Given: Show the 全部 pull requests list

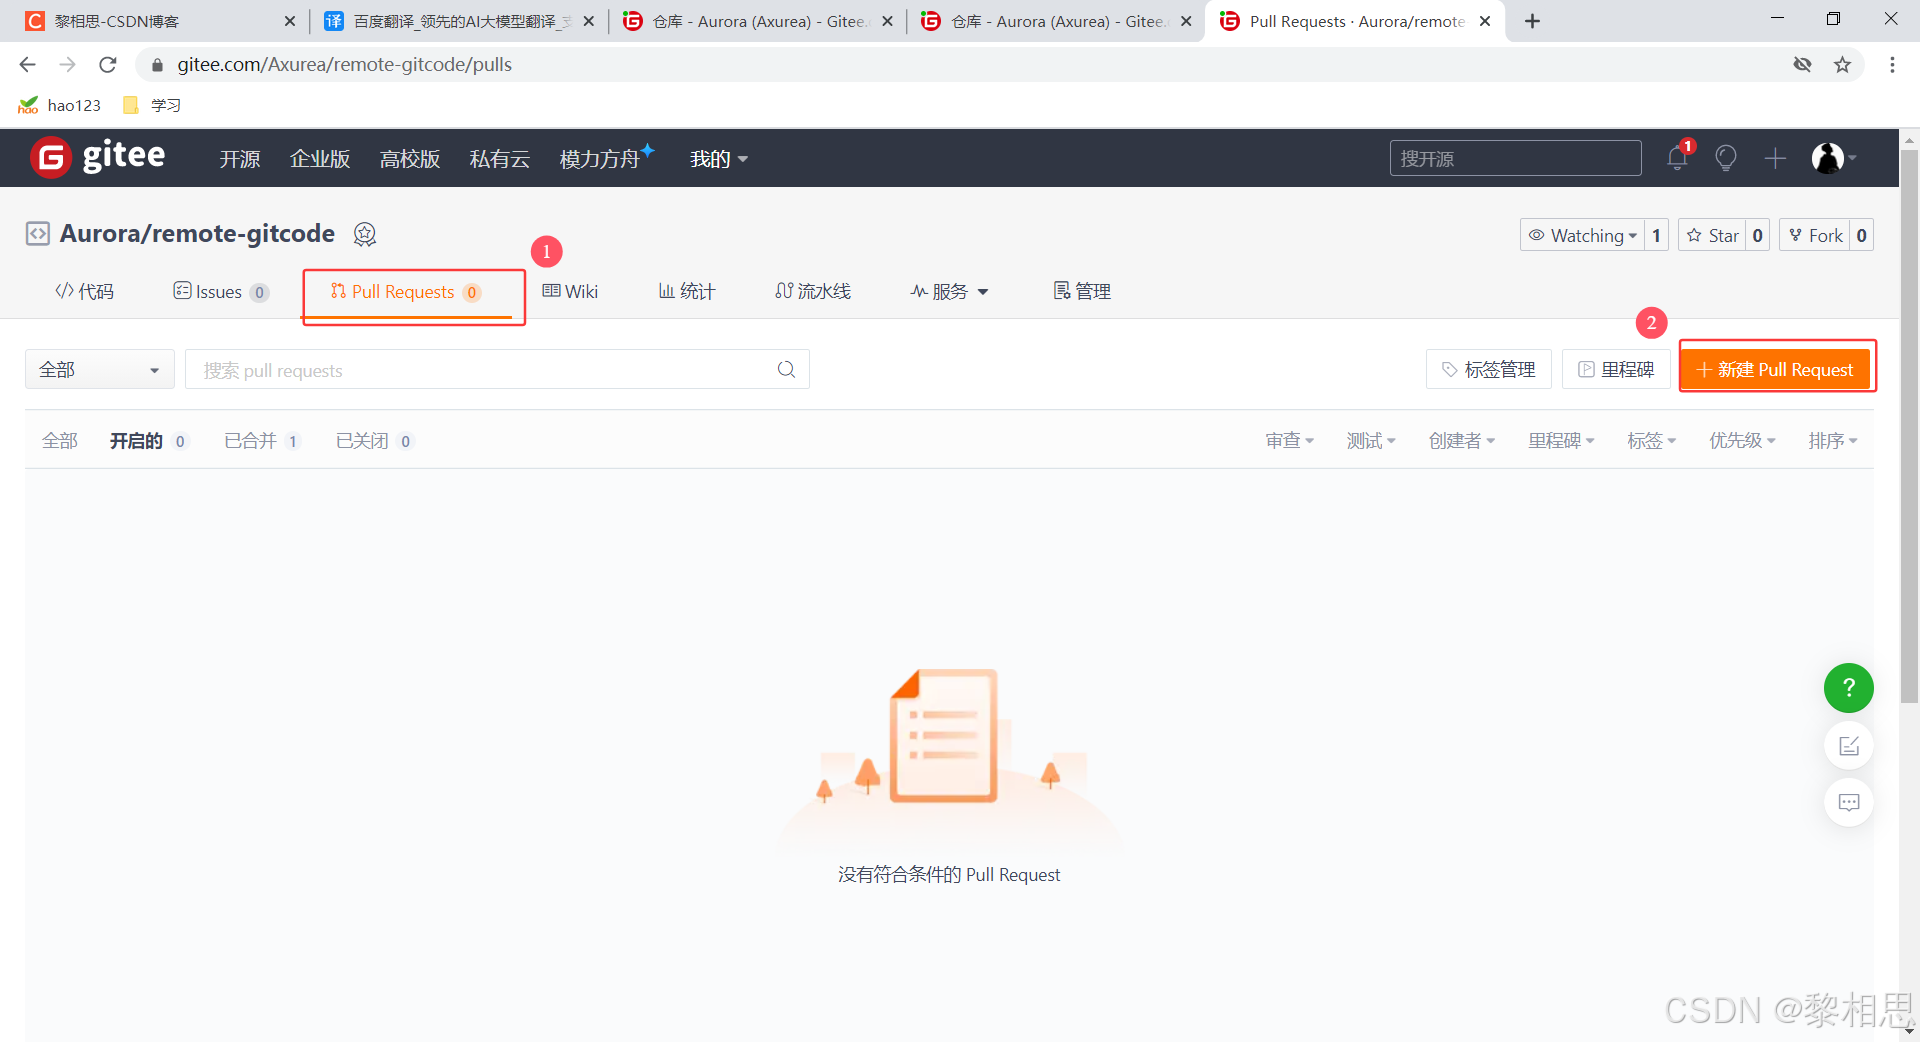Looking at the screenshot, I should [60, 441].
